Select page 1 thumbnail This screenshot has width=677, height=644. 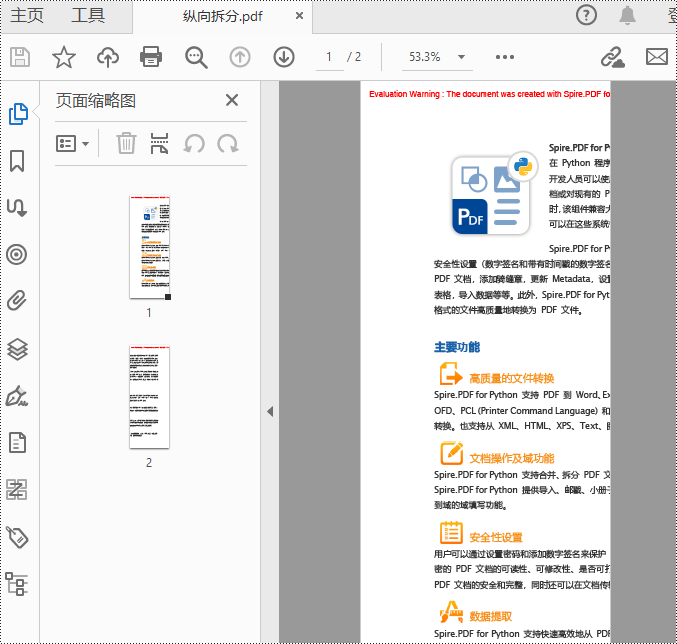point(149,247)
